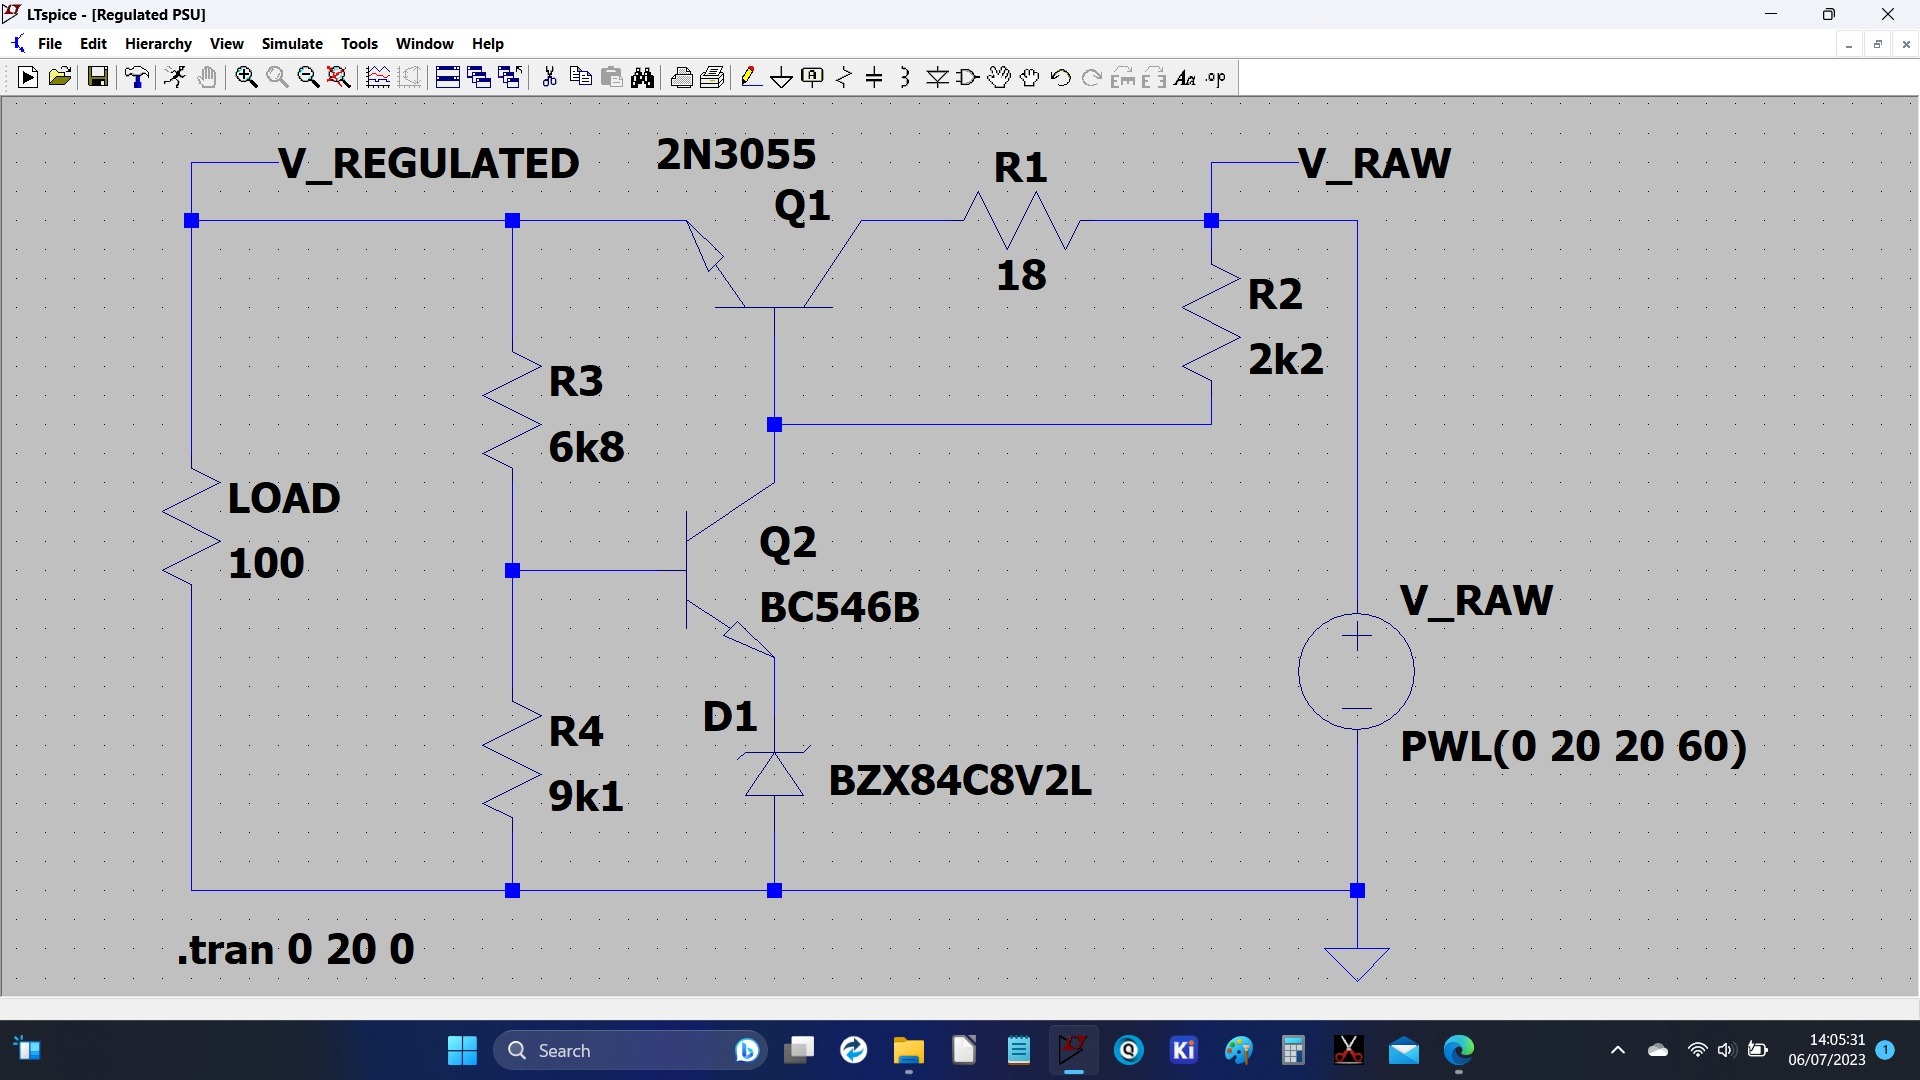
Task: Open a file with the folder icon
Action: tap(60, 78)
